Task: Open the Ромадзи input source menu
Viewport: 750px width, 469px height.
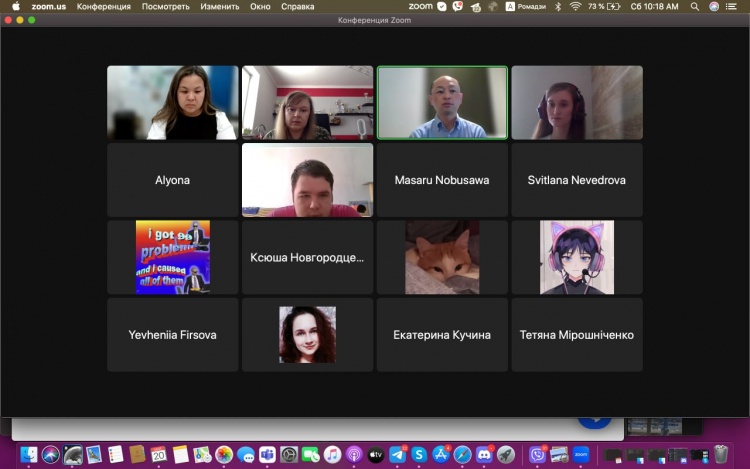Action: pyautogui.click(x=526, y=6)
